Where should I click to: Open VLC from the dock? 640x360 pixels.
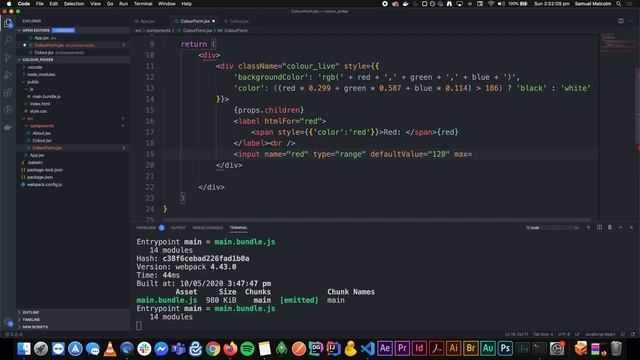click(x=110, y=349)
